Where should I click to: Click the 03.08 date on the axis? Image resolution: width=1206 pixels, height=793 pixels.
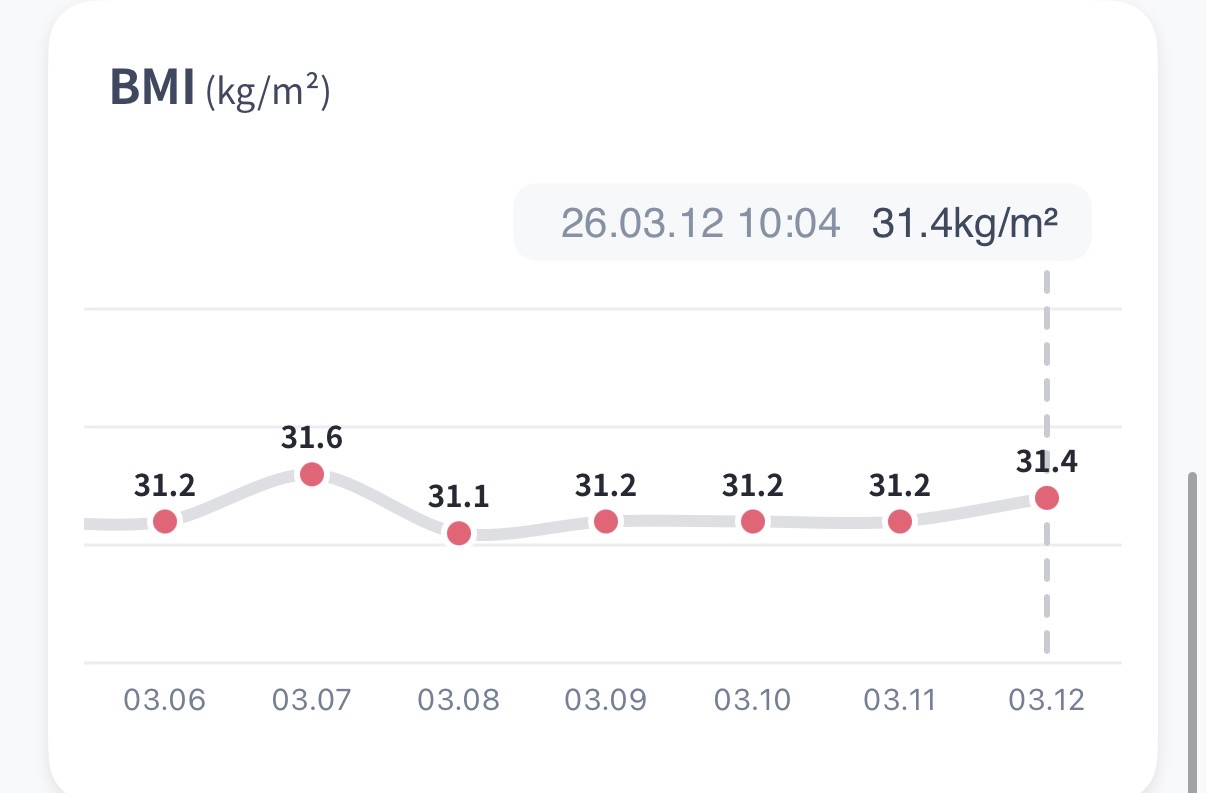click(x=459, y=699)
